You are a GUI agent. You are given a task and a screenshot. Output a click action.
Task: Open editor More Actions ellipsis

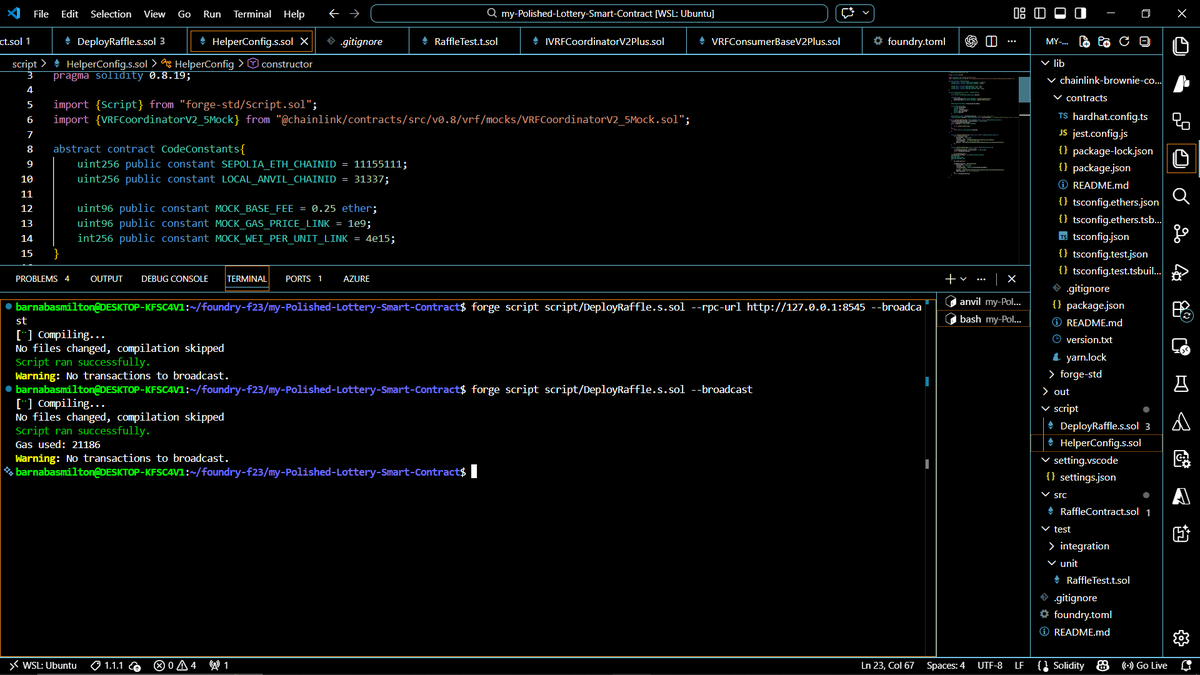coord(1012,42)
